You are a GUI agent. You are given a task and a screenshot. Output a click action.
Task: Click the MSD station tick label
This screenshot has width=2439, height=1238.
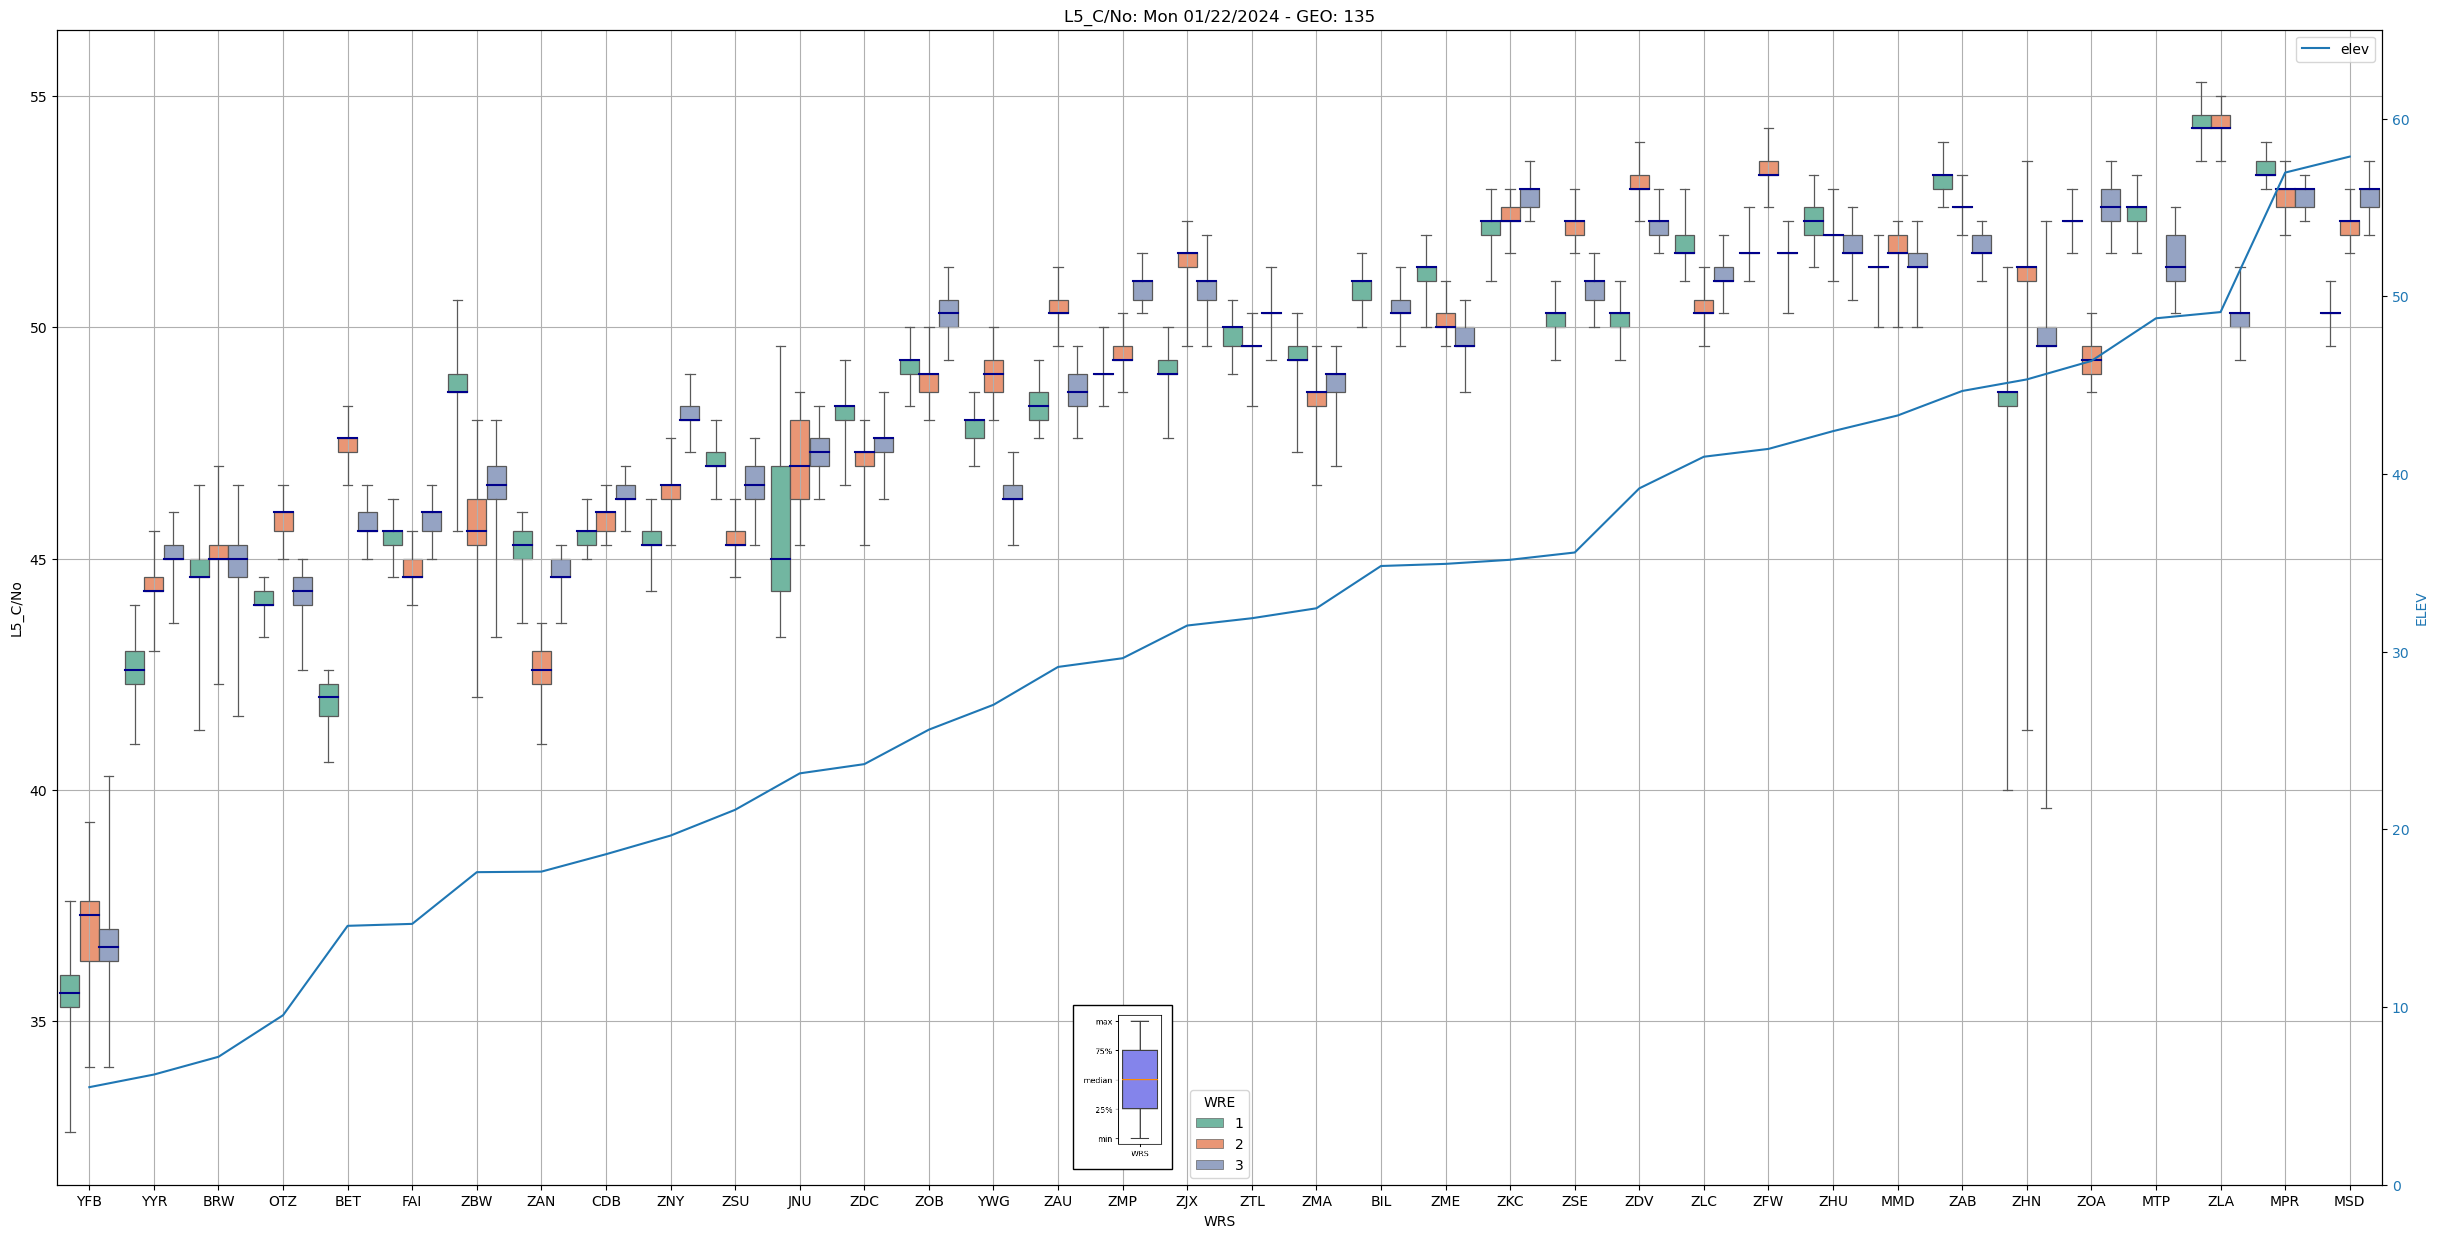[2349, 1201]
